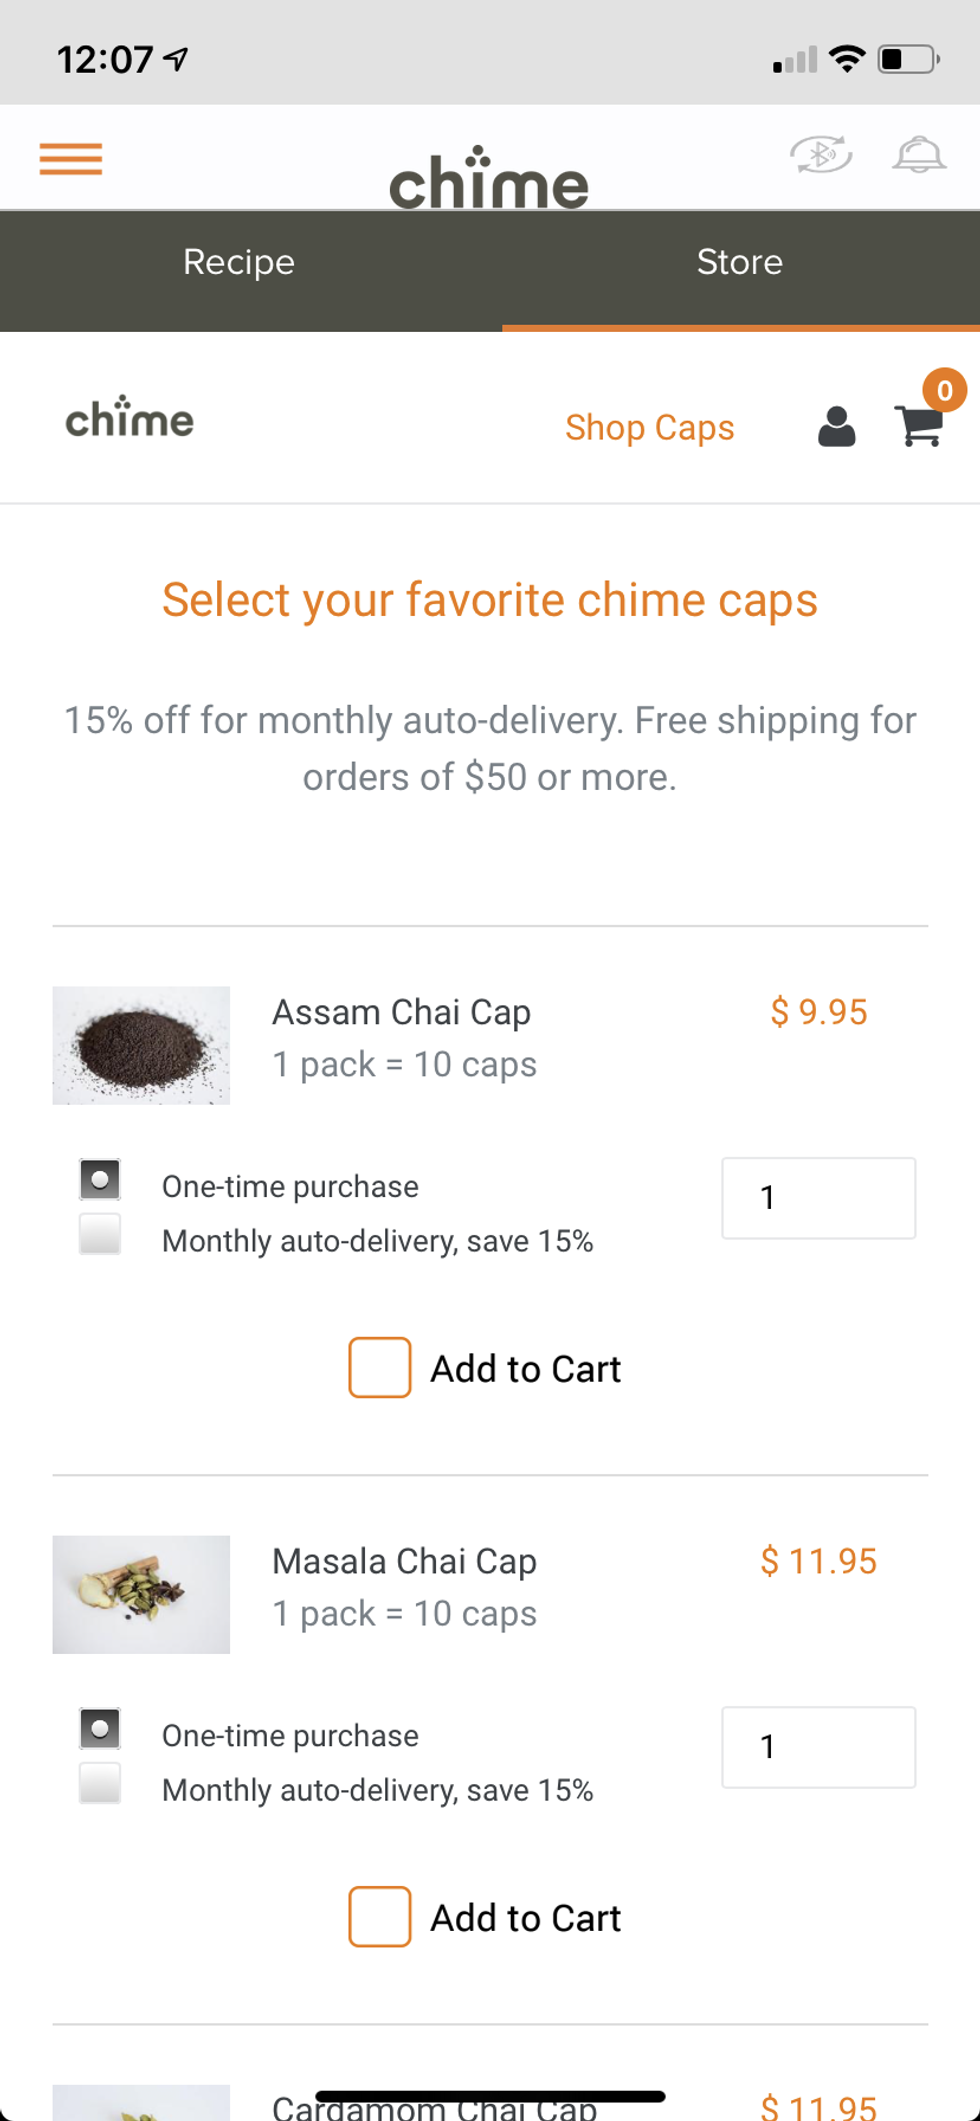Open the Shop Caps link
Screen dimensions: 980x2121
coord(649,428)
